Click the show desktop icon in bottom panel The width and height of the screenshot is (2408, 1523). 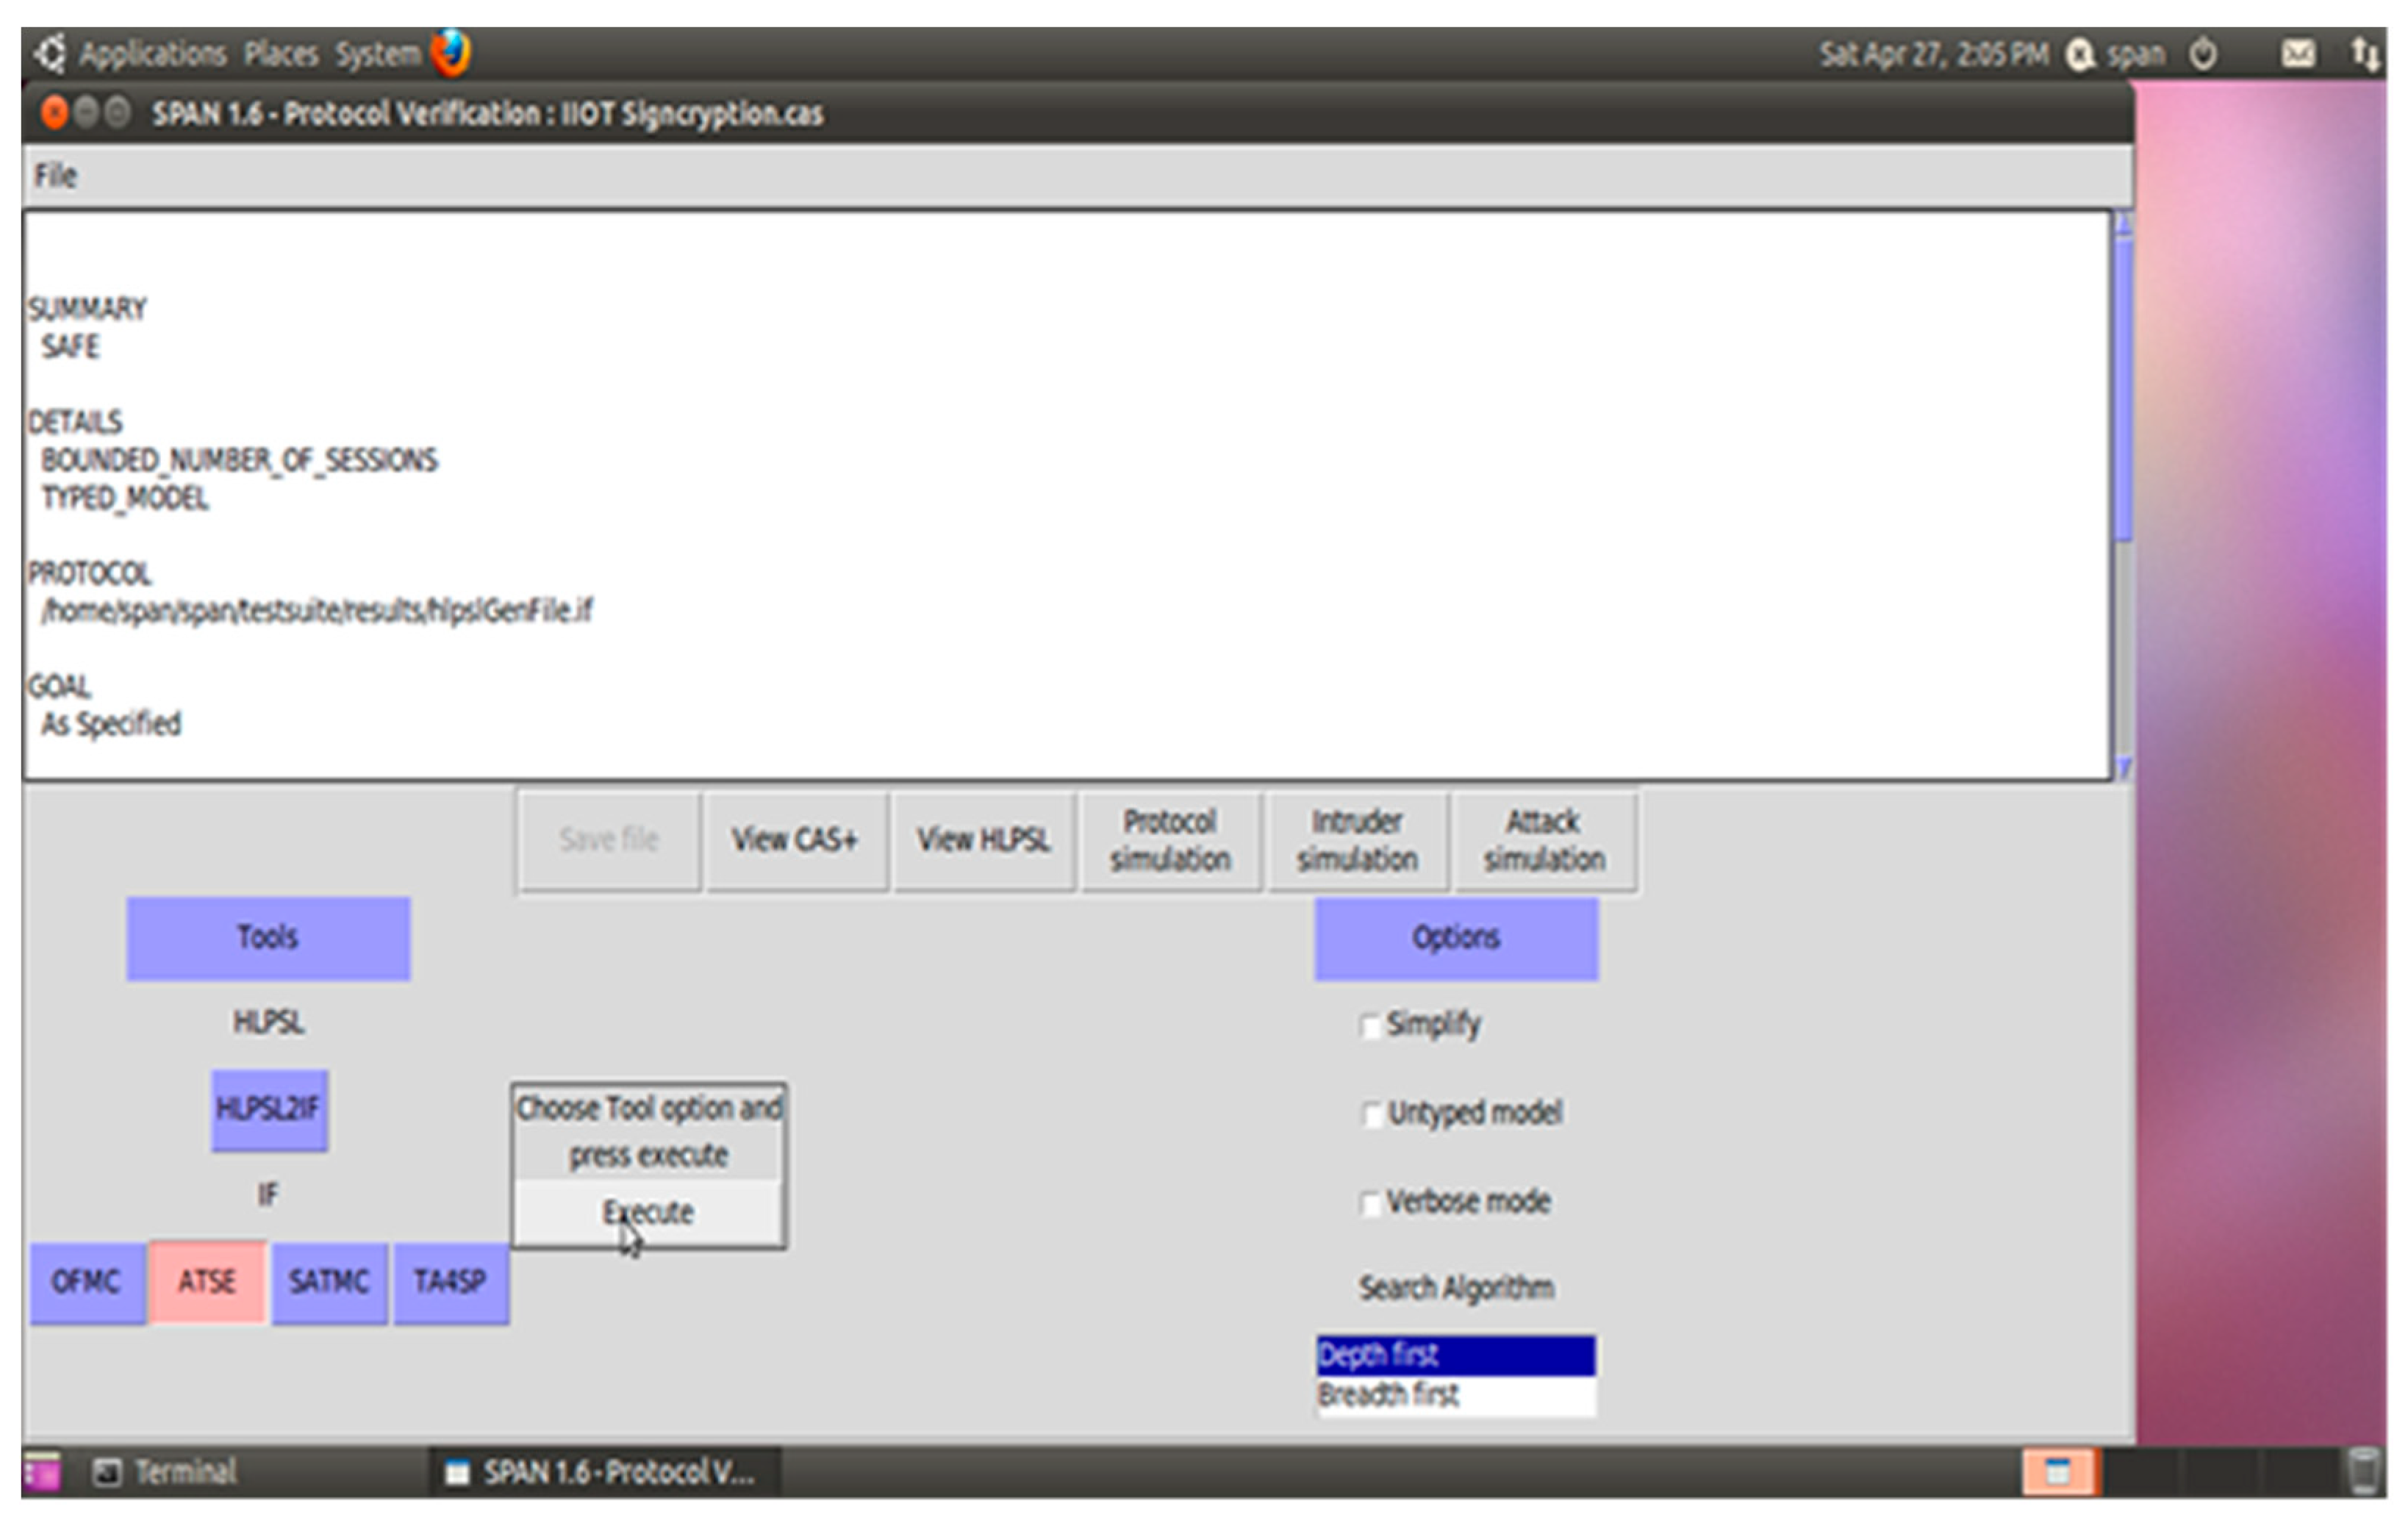click(41, 1472)
